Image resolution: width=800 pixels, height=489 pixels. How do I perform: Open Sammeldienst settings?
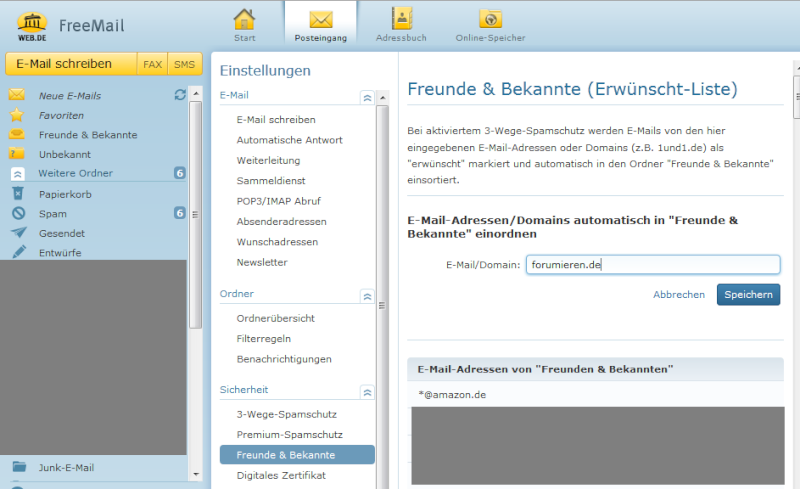click(271, 181)
